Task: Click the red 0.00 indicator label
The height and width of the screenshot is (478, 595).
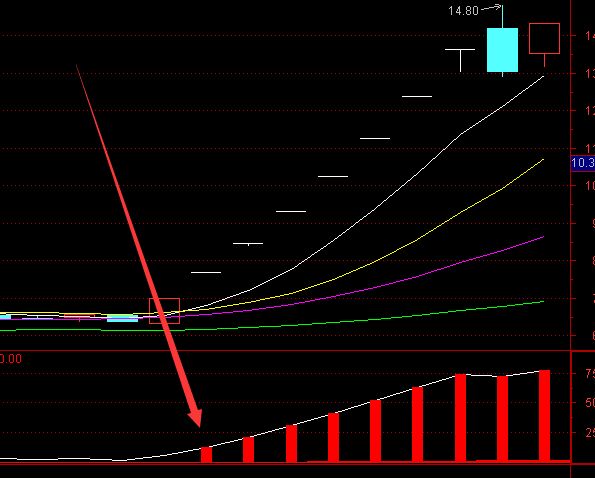Action: point(11,359)
